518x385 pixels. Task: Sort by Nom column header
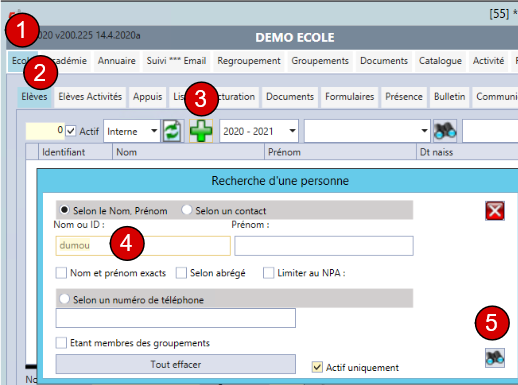click(188, 152)
